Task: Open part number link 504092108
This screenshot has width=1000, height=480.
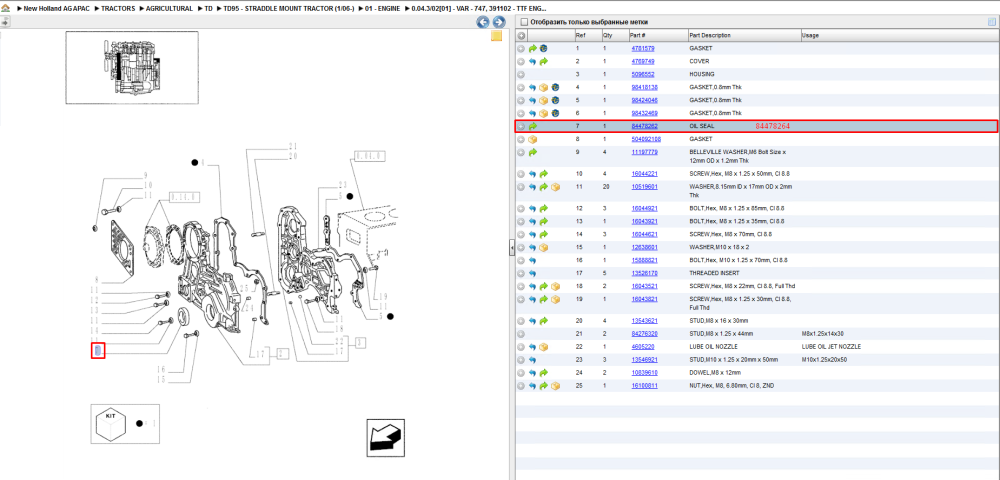Action: 645,139
